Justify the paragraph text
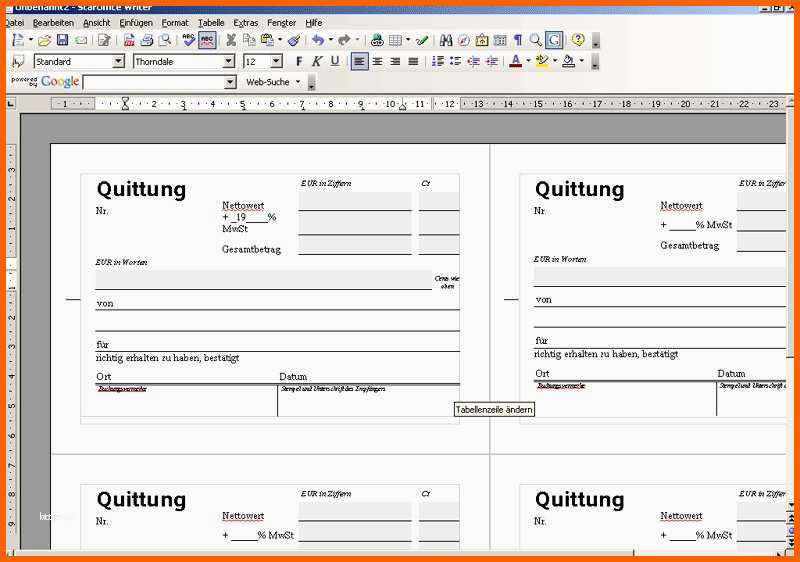Image resolution: width=800 pixels, height=562 pixels. coord(413,62)
